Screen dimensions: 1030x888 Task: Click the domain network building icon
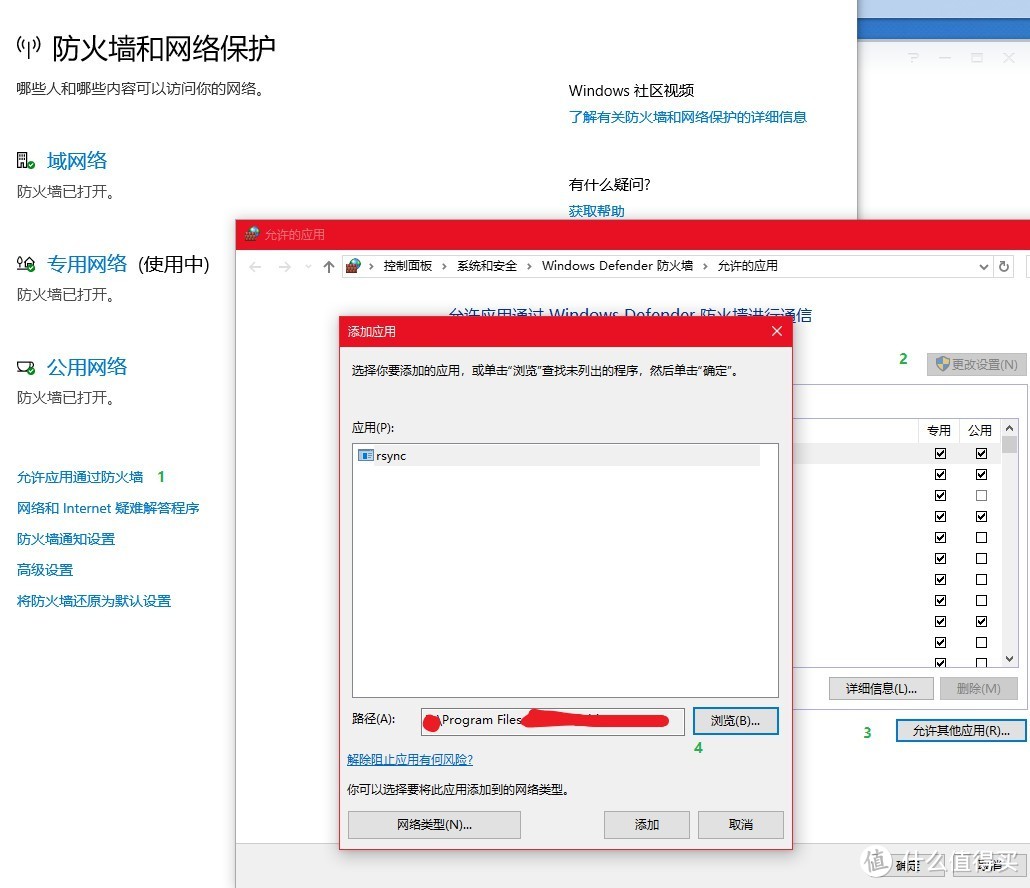[x=26, y=160]
